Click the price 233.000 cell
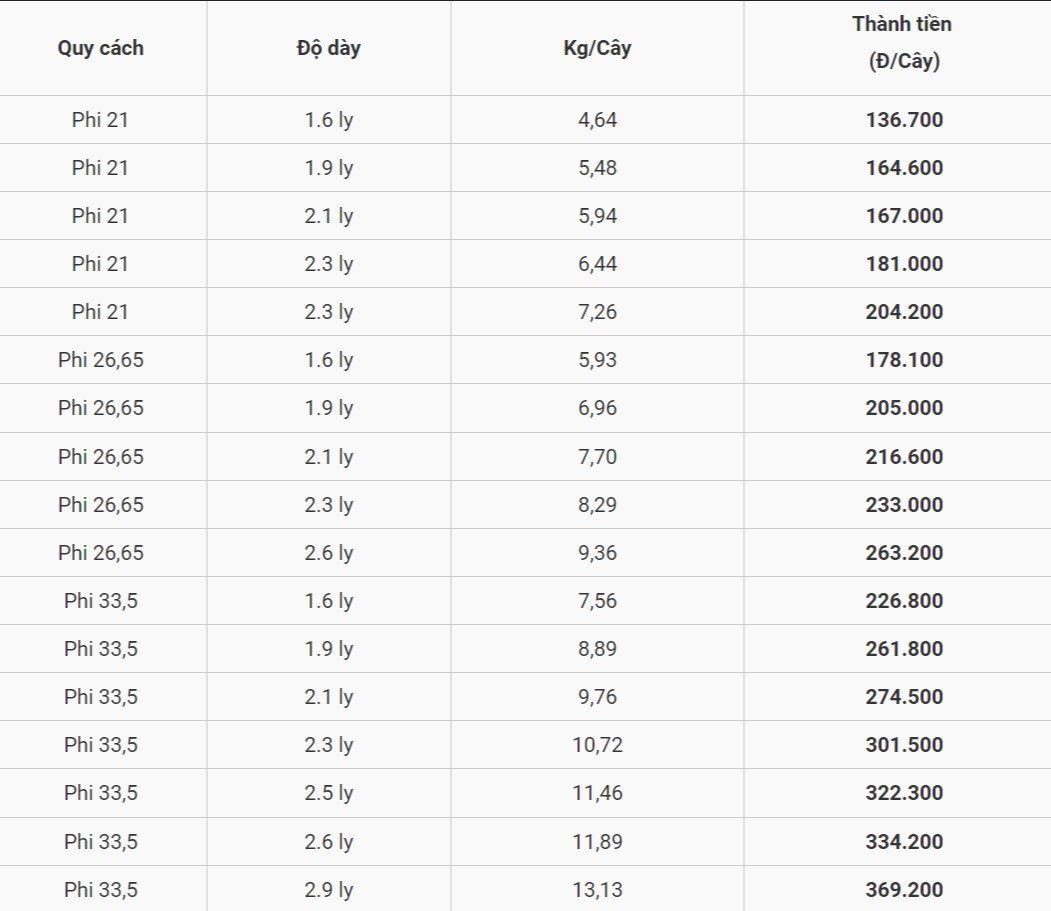This screenshot has height=911, width=1051. coord(904,505)
